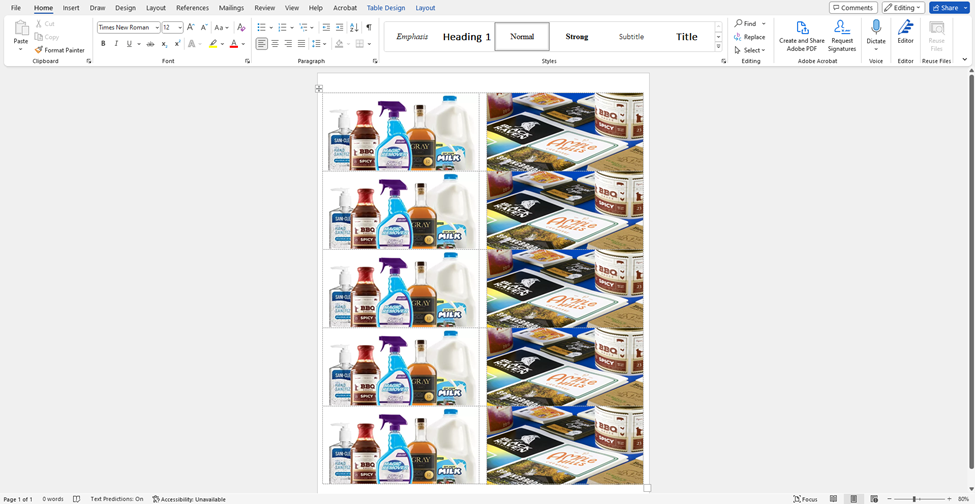The height and width of the screenshot is (504, 975).
Task: Click the Paste clipboard icon
Action: 21,29
